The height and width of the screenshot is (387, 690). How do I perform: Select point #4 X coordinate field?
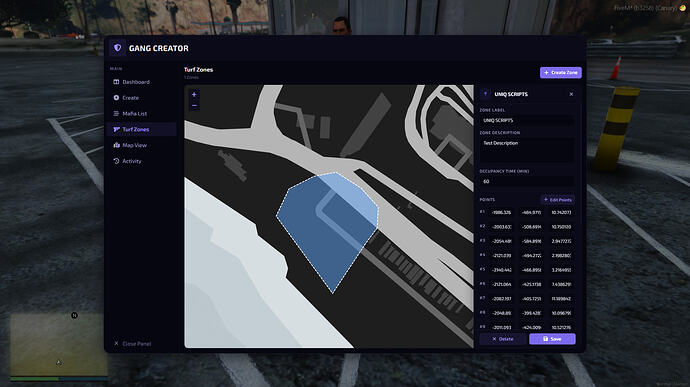click(501, 255)
